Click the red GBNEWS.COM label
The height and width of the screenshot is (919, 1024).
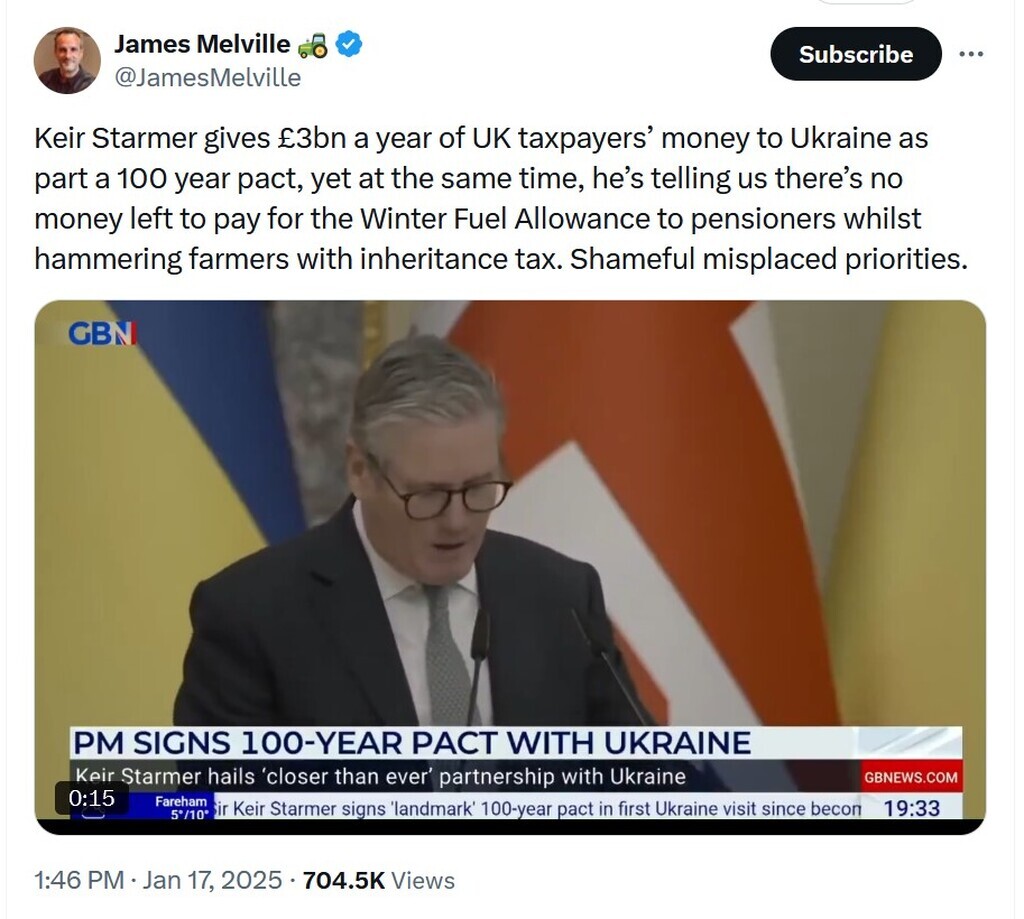pos(910,776)
